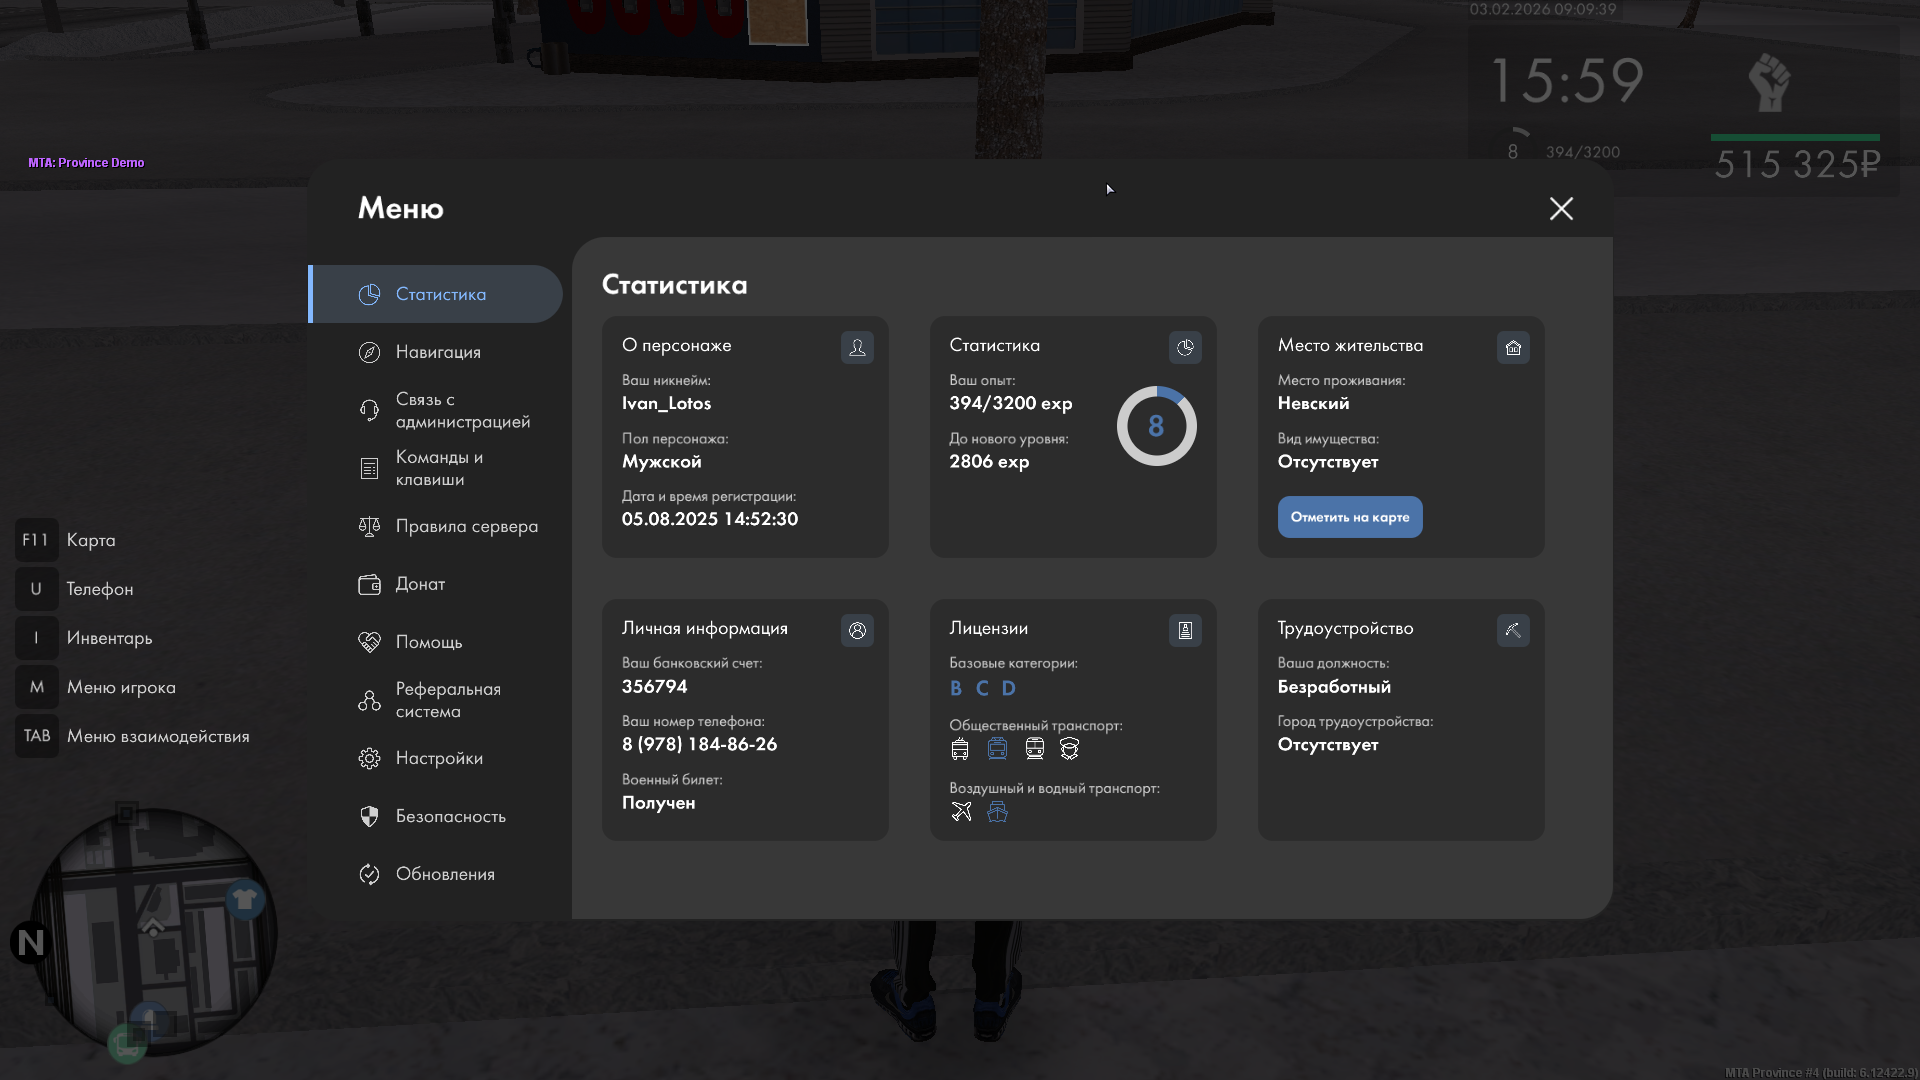Click the license document icon in Лицензии card

point(1185,630)
